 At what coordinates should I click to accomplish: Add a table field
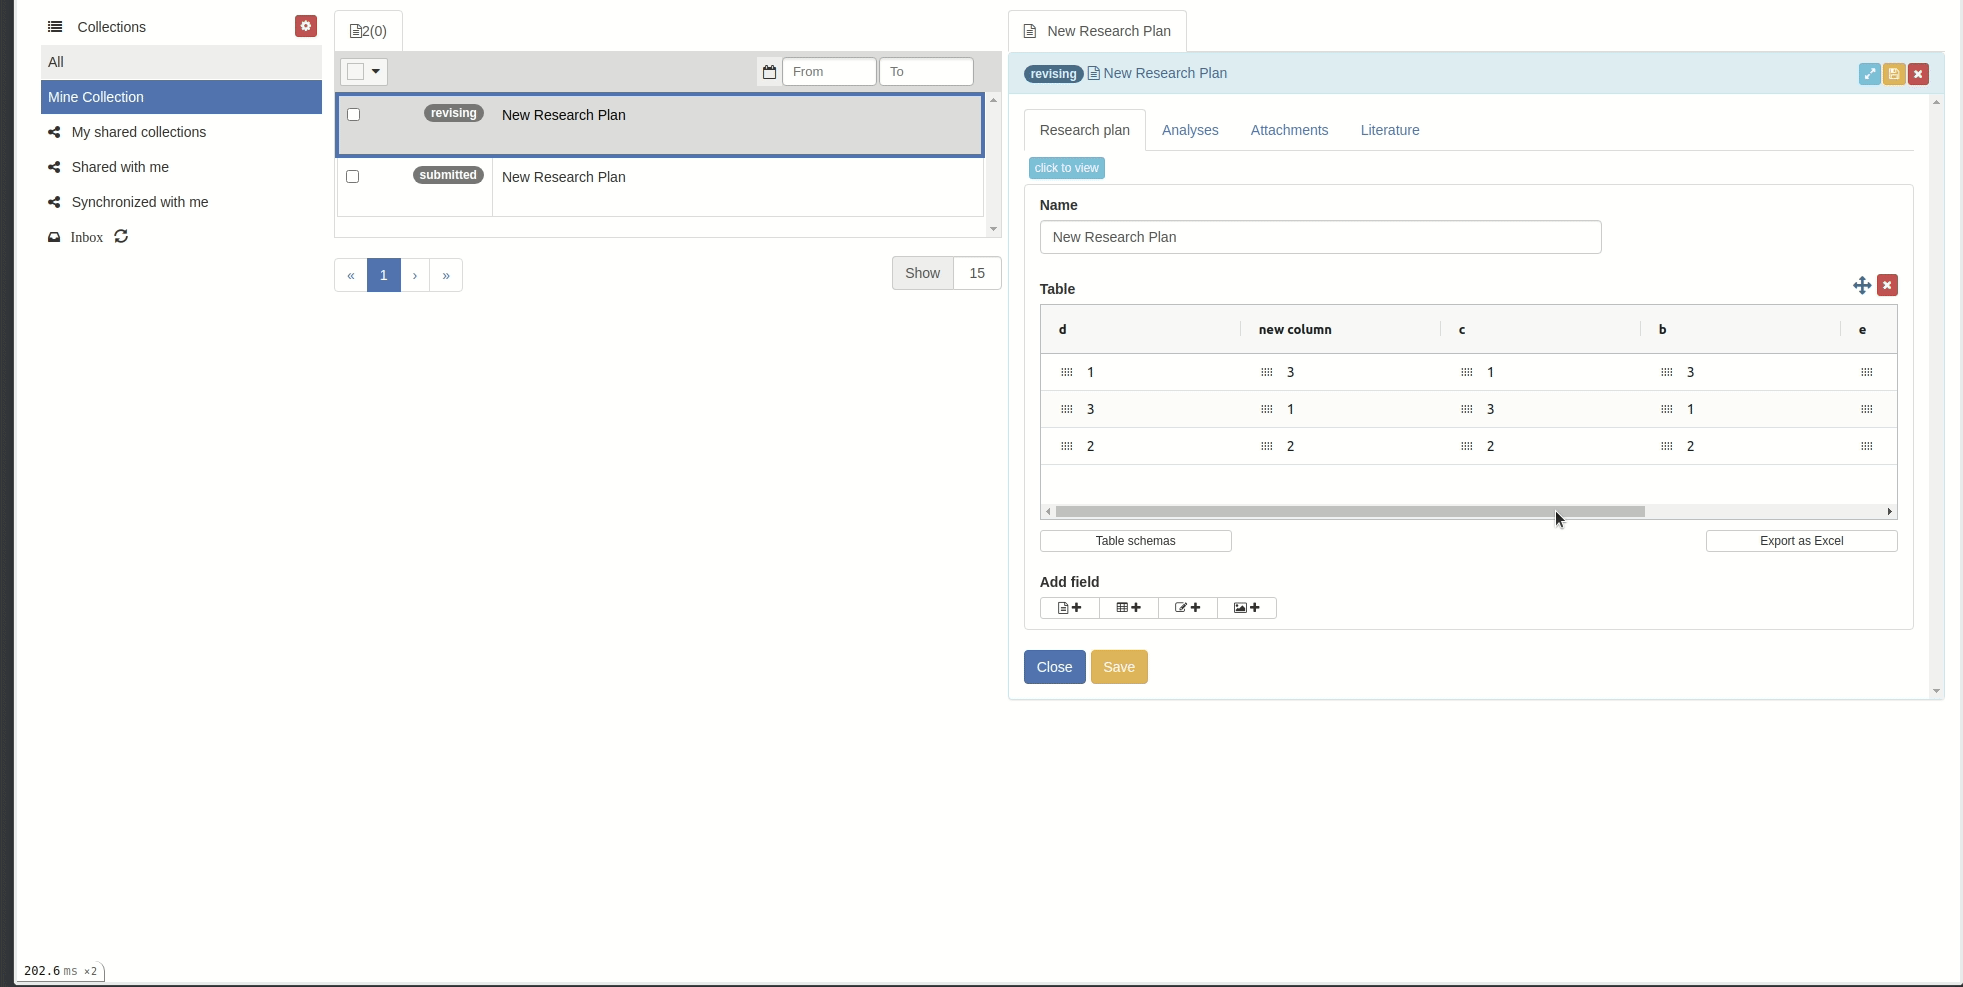[x=1128, y=608]
